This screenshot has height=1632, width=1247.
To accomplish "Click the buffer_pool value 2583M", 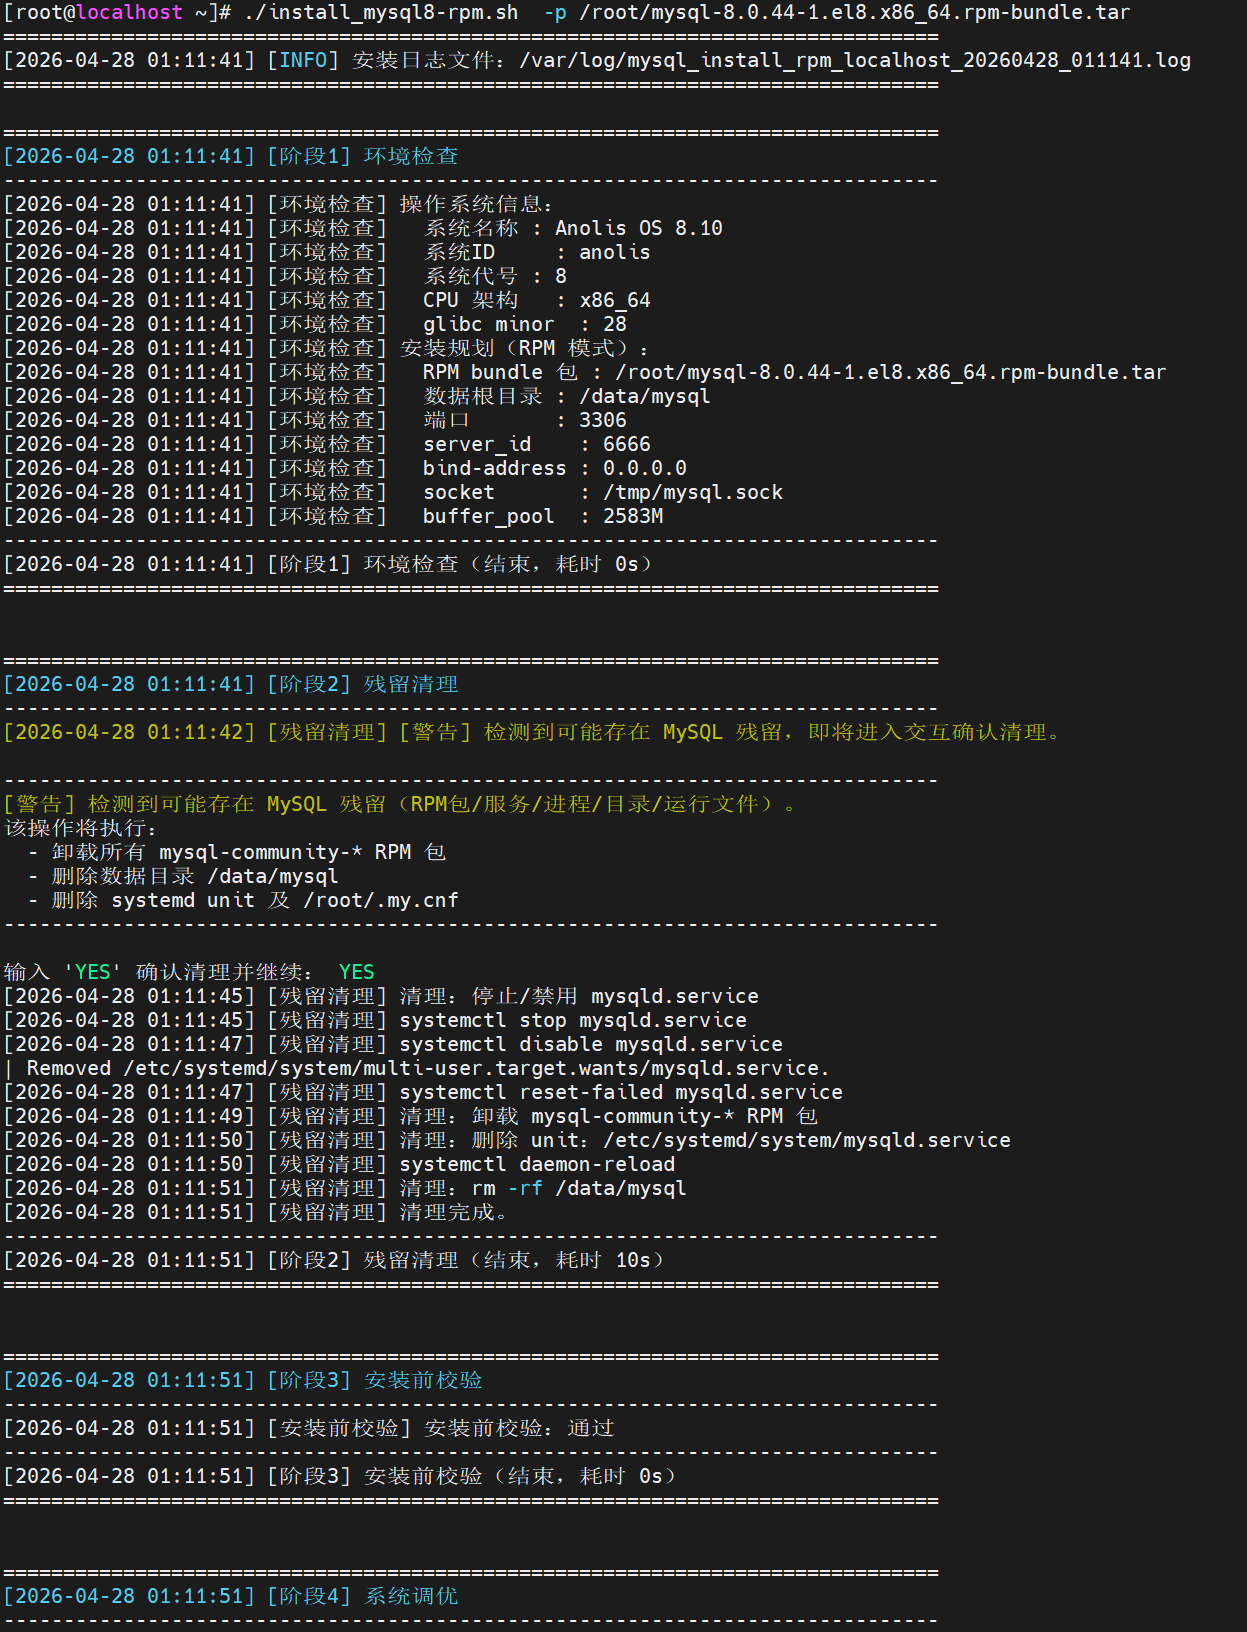I will click(x=633, y=516).
